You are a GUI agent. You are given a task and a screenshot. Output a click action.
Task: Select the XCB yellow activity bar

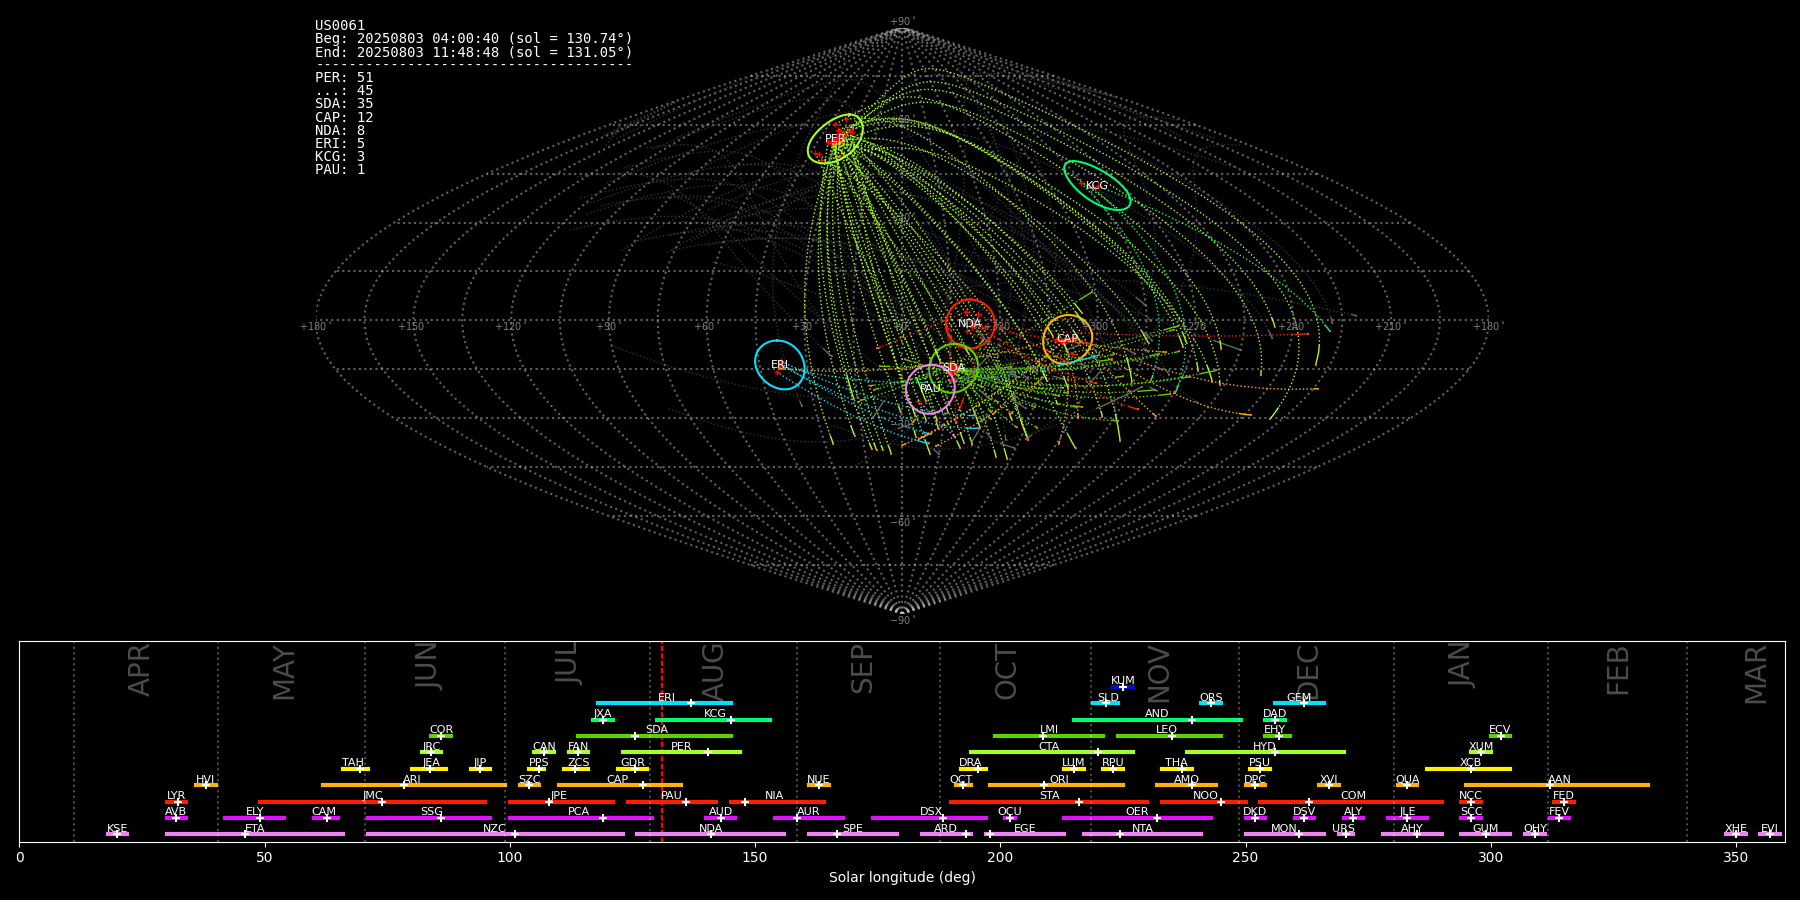pos(1468,769)
